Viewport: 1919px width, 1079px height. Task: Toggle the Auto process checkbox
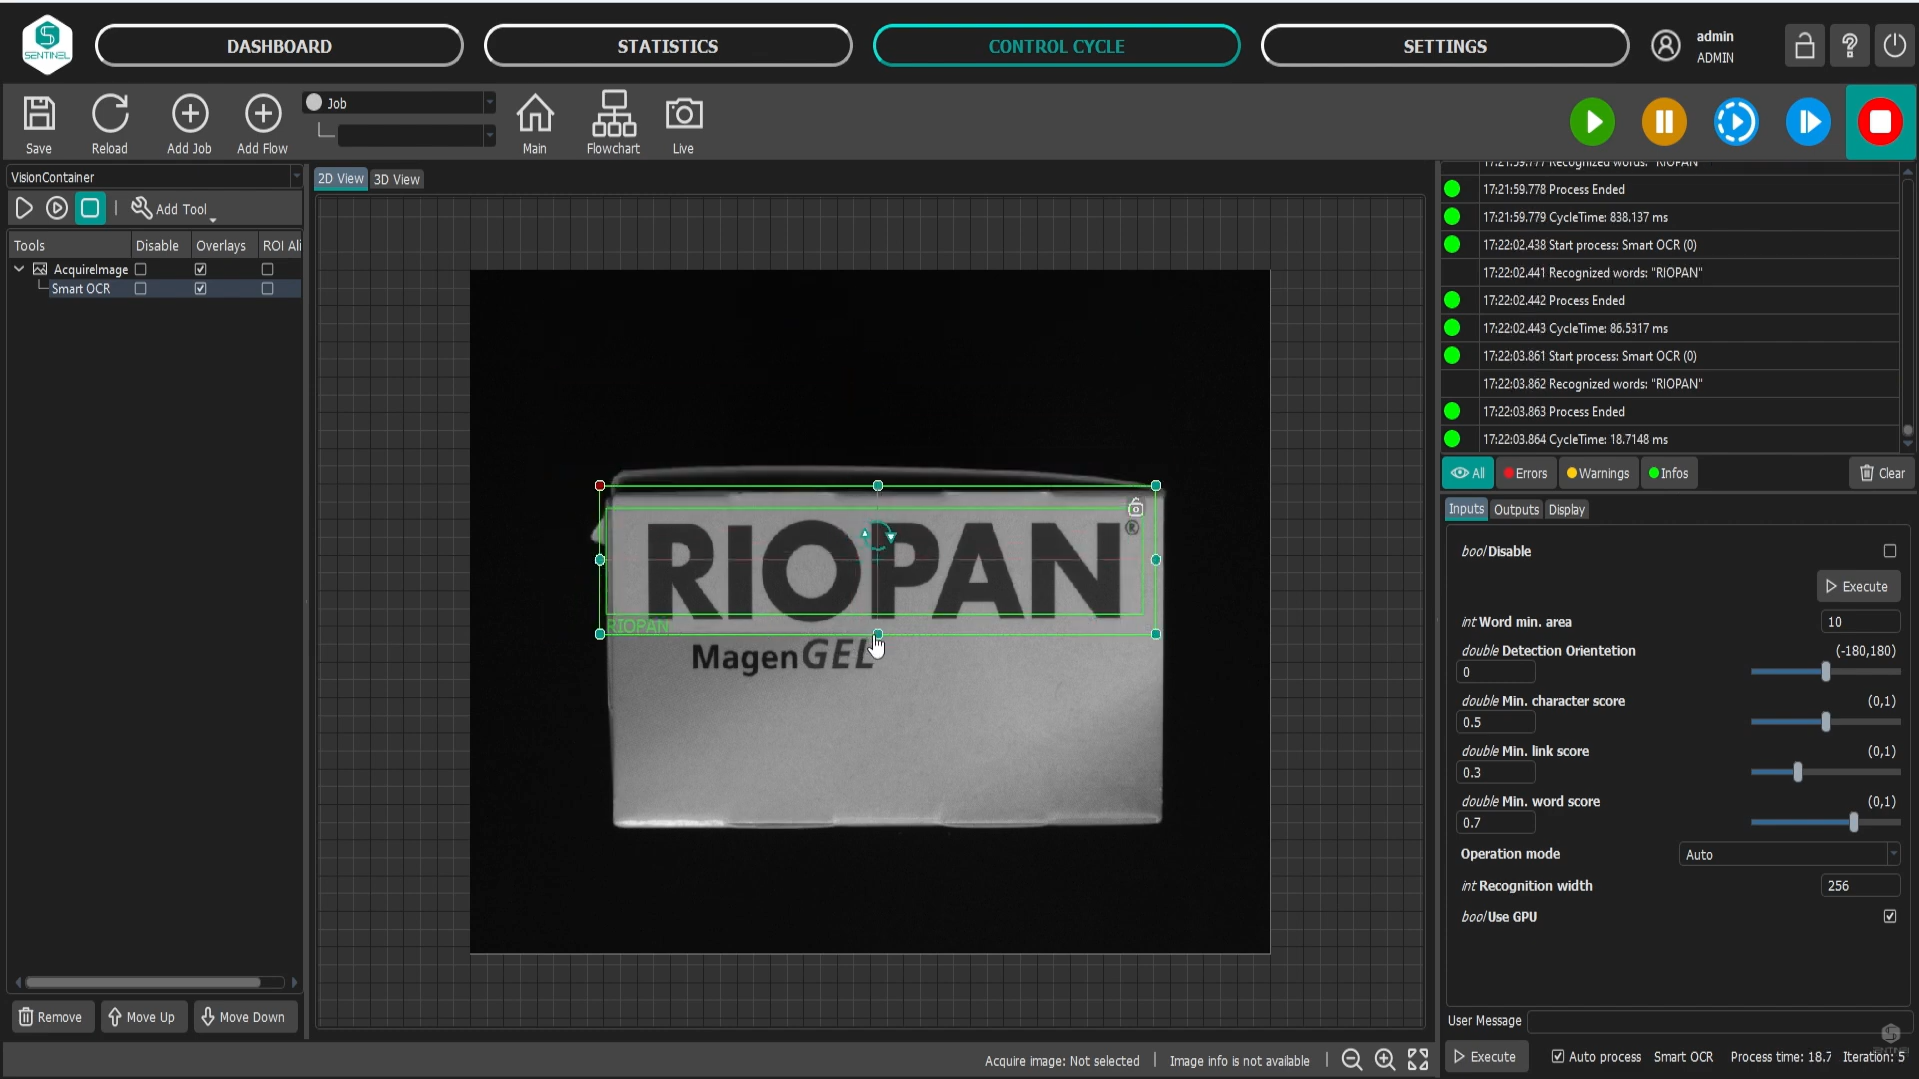point(1557,1057)
